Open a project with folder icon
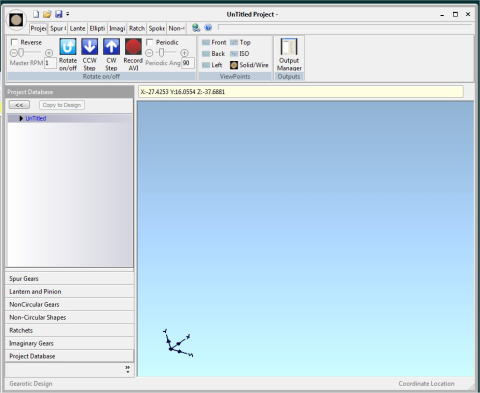The image size is (480, 393). click(x=47, y=14)
